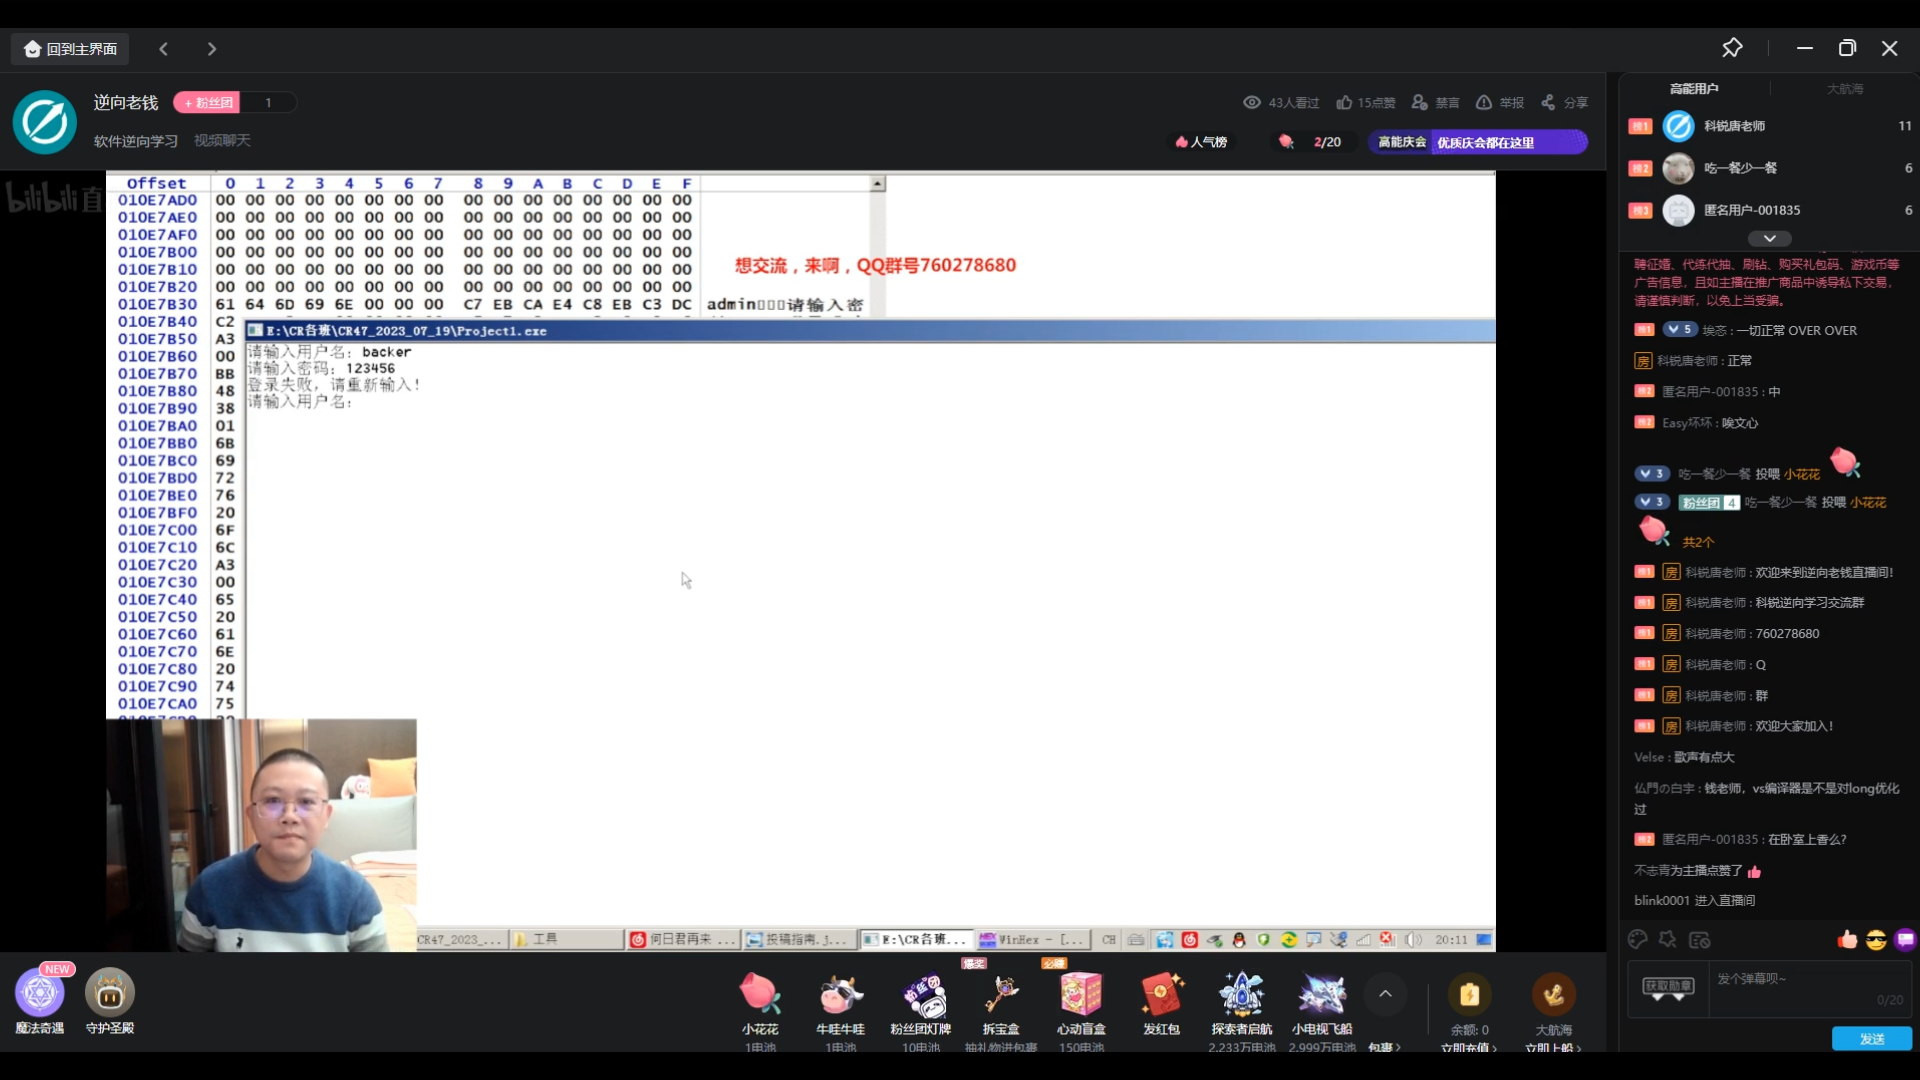This screenshot has height=1080, width=1920.
Task: Send the 拆宝盒 key gift
Action: (1001, 1008)
